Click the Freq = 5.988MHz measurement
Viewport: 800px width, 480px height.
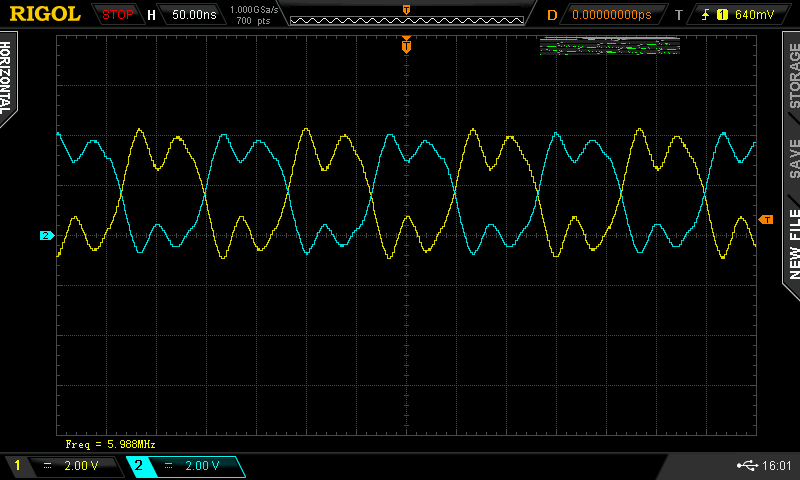(110, 444)
